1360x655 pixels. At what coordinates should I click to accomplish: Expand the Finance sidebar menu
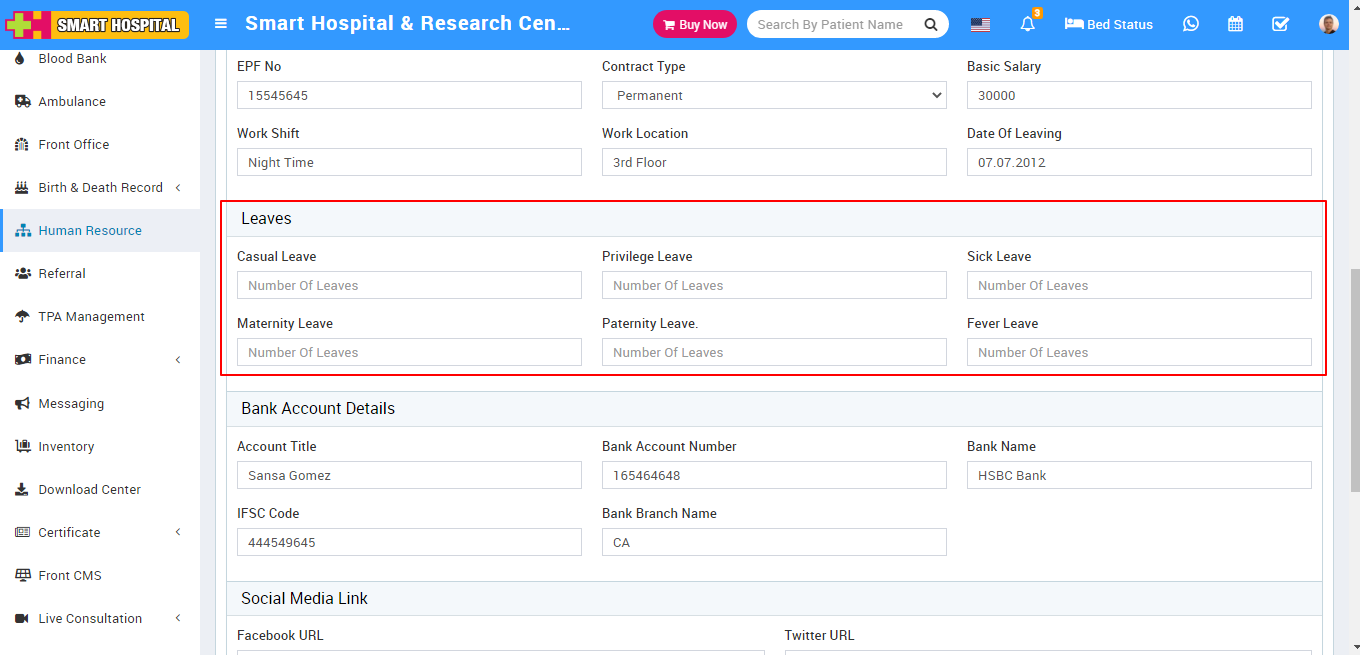point(100,359)
